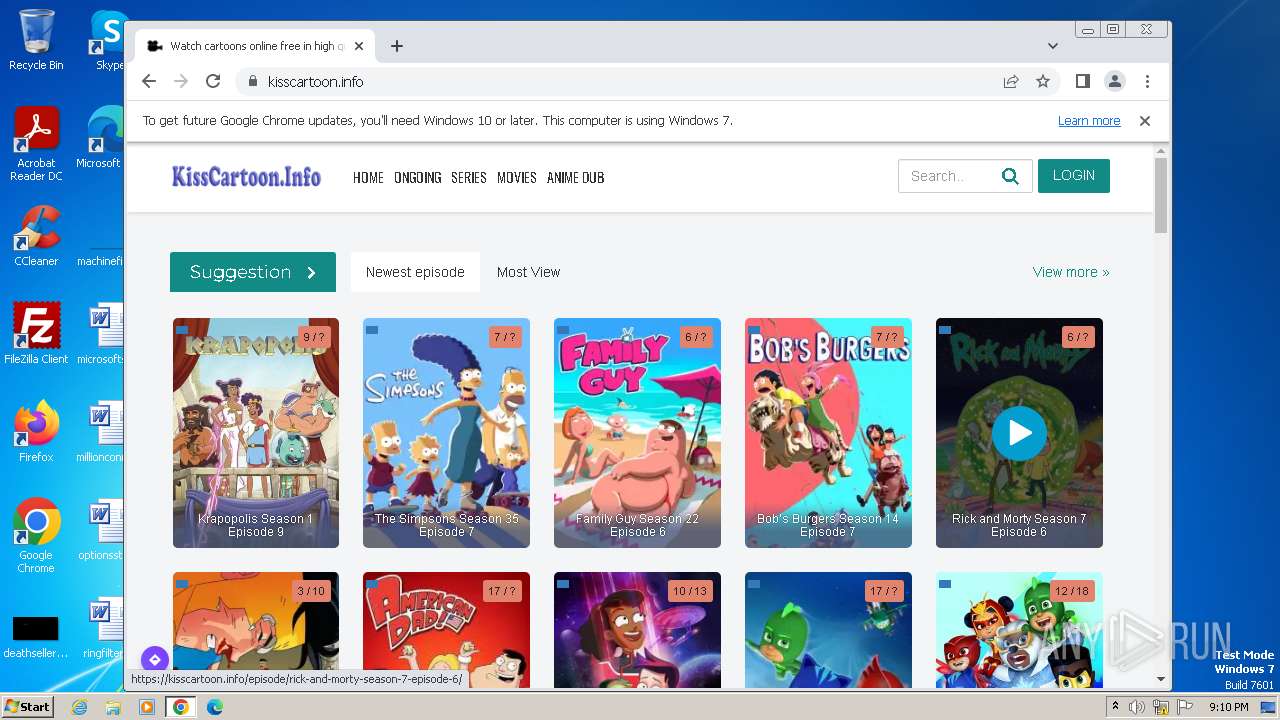This screenshot has width=1280, height=720.
Task: Click the volume speaker tray icon
Action: tap(1137, 707)
